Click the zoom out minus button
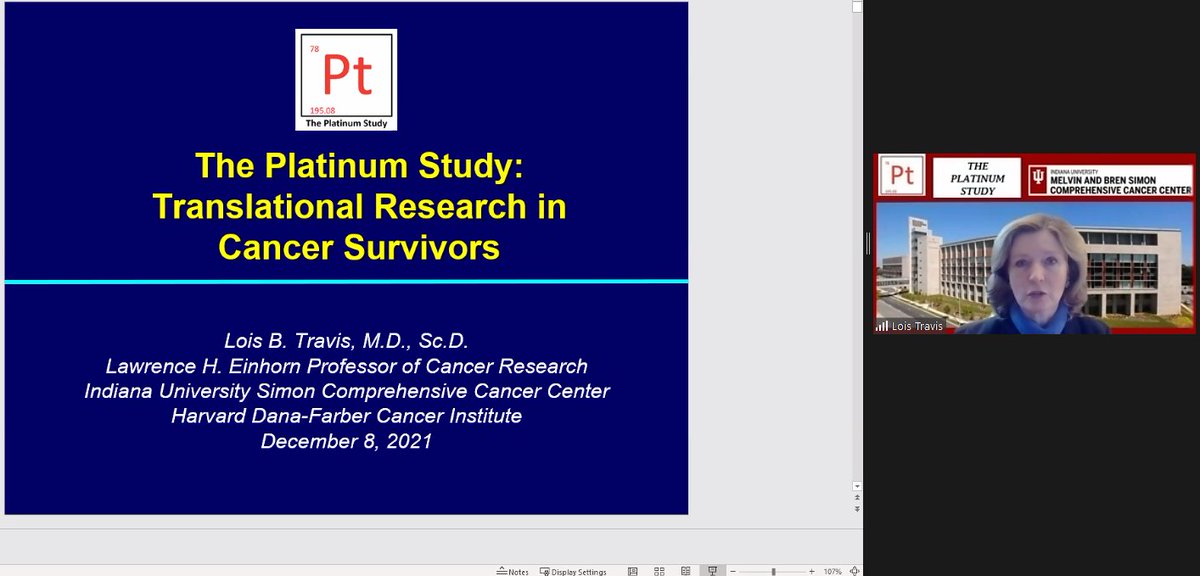Screen dimensions: 1200x576 [x=733, y=572]
